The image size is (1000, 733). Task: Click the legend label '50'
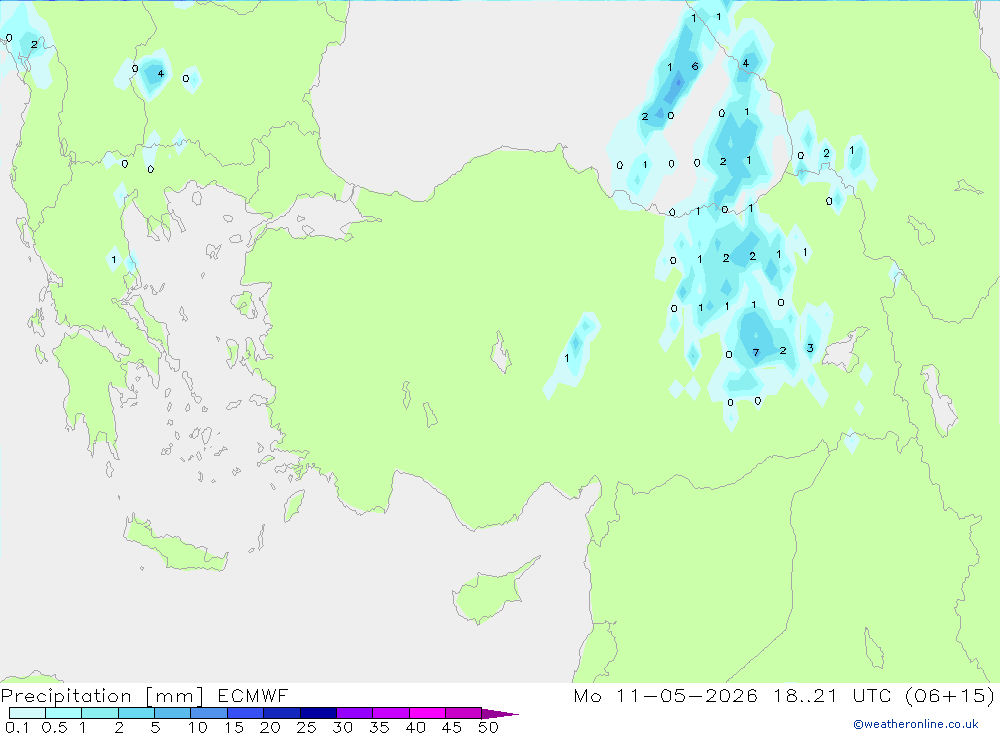pyautogui.click(x=488, y=727)
